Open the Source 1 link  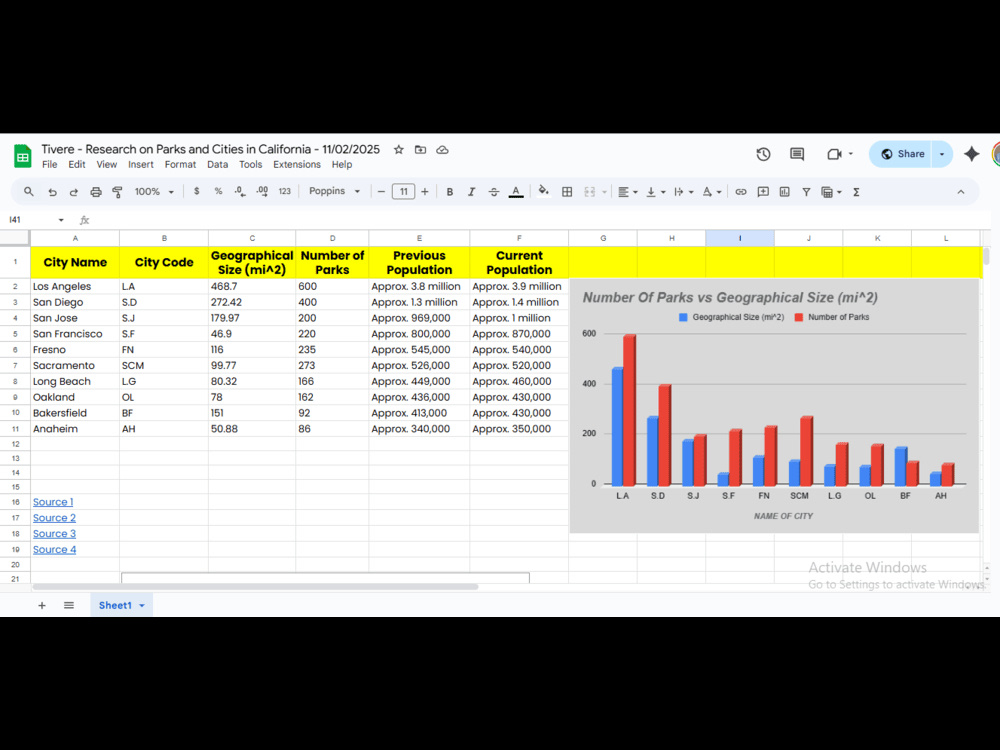pyautogui.click(x=53, y=502)
